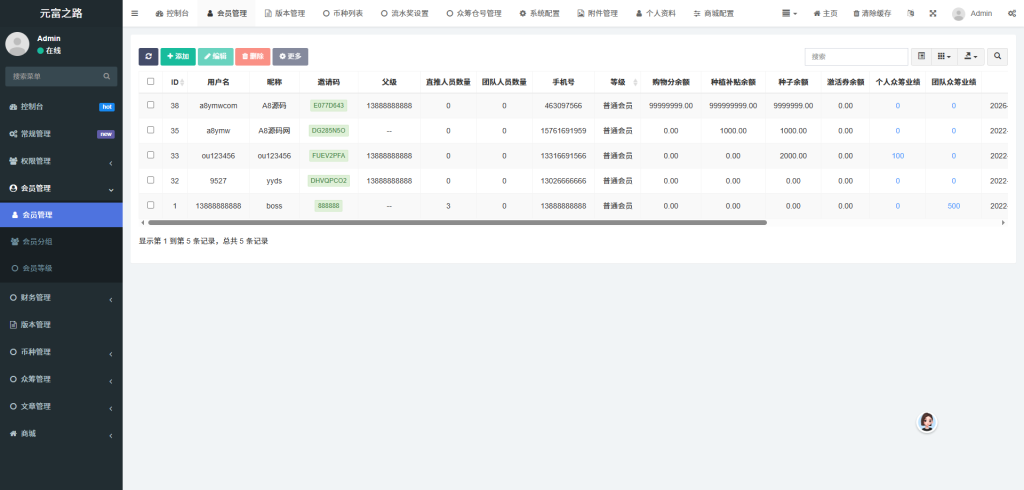Switch to the 币种列表 tab
Screen dimensions: 1024x490
pyautogui.click(x=343, y=13)
